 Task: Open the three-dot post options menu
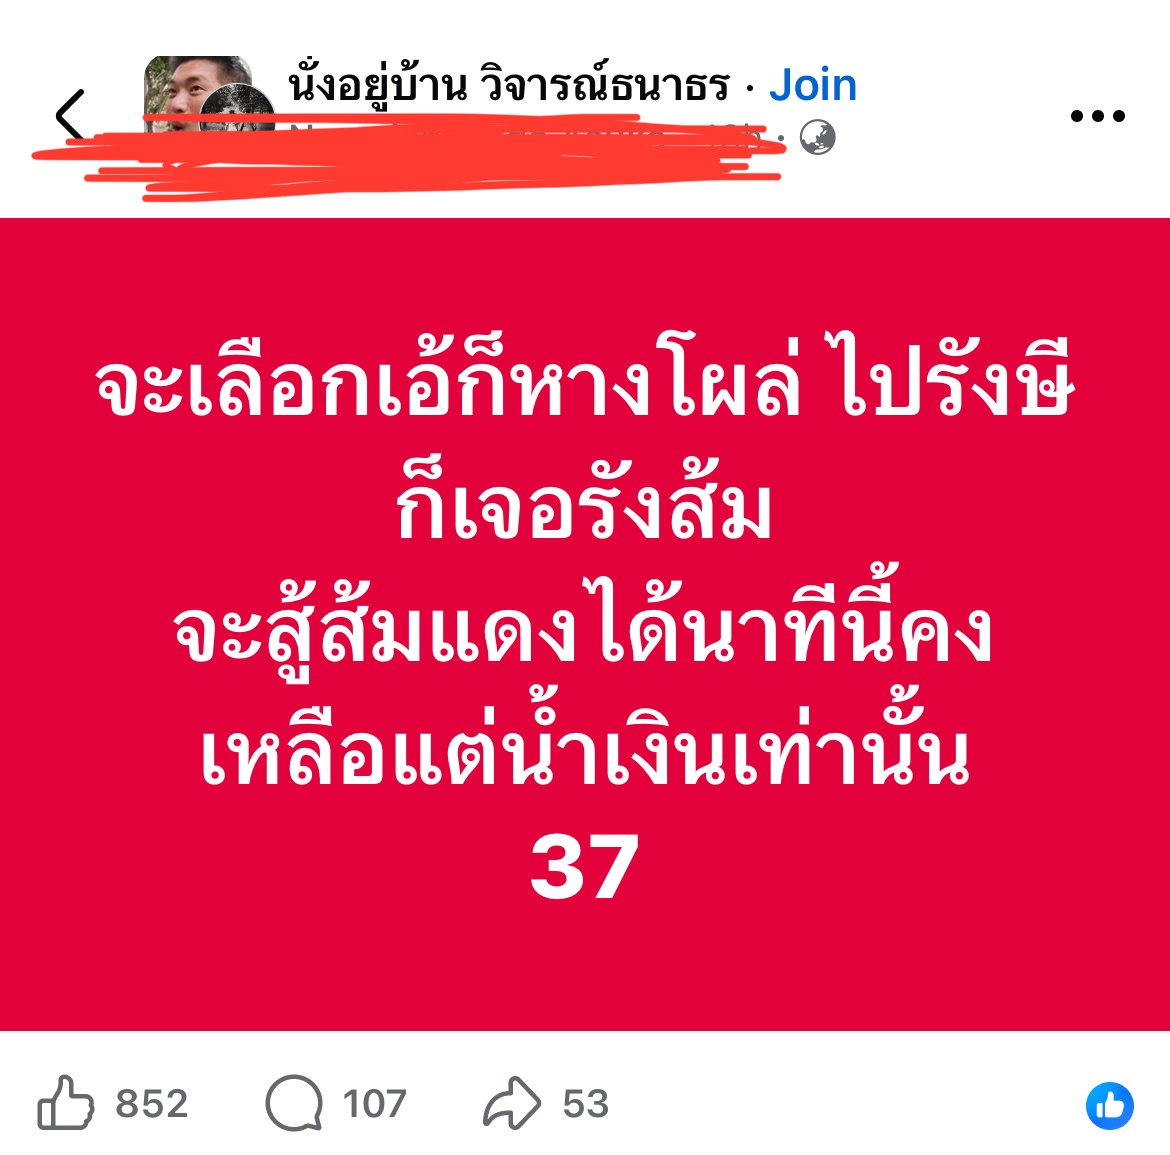[1097, 116]
